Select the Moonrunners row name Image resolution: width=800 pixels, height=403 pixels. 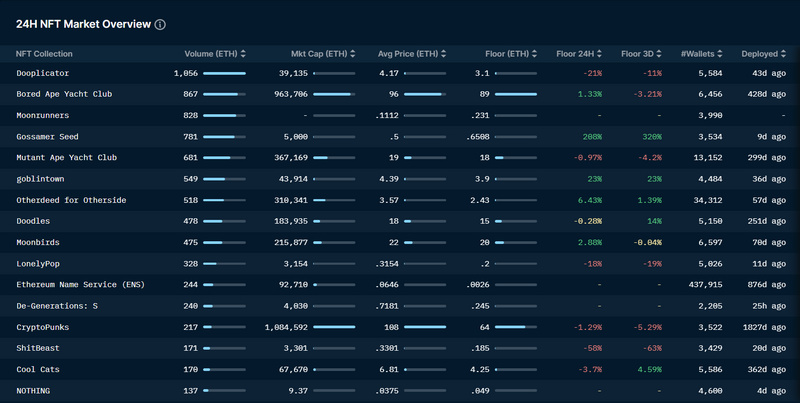coord(41,115)
